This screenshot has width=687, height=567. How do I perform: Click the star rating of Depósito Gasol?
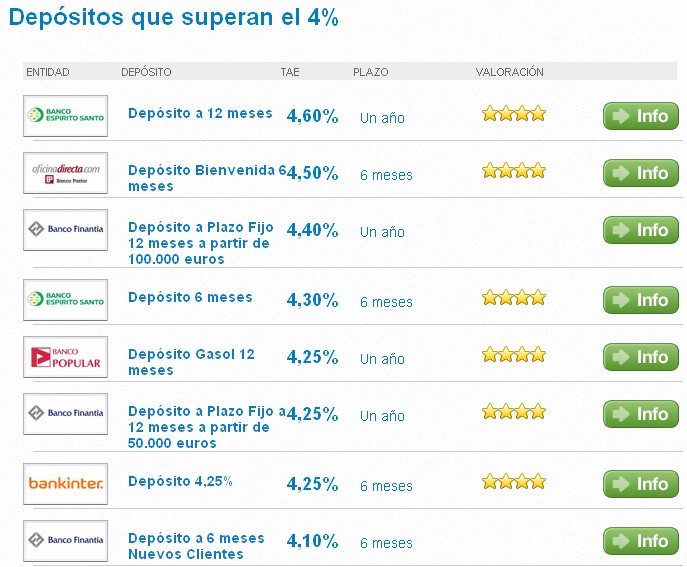[x=514, y=355]
